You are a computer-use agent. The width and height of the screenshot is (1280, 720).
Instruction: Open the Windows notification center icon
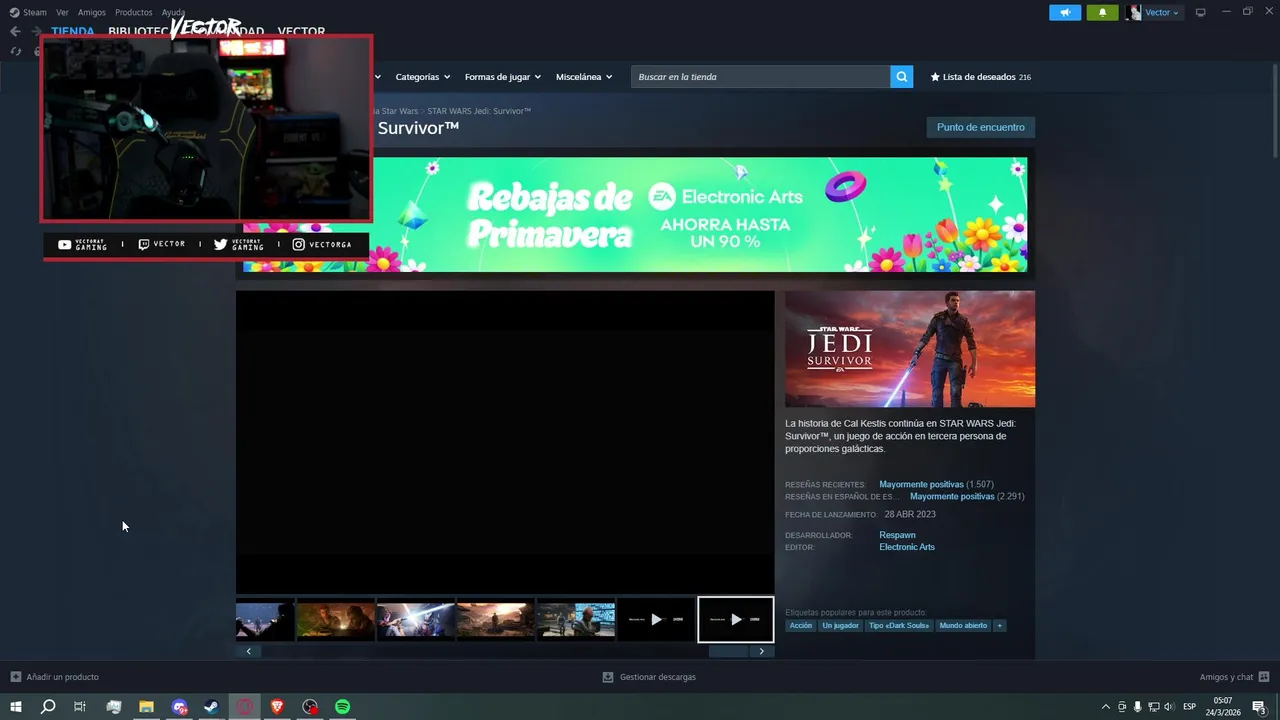coord(1260,707)
